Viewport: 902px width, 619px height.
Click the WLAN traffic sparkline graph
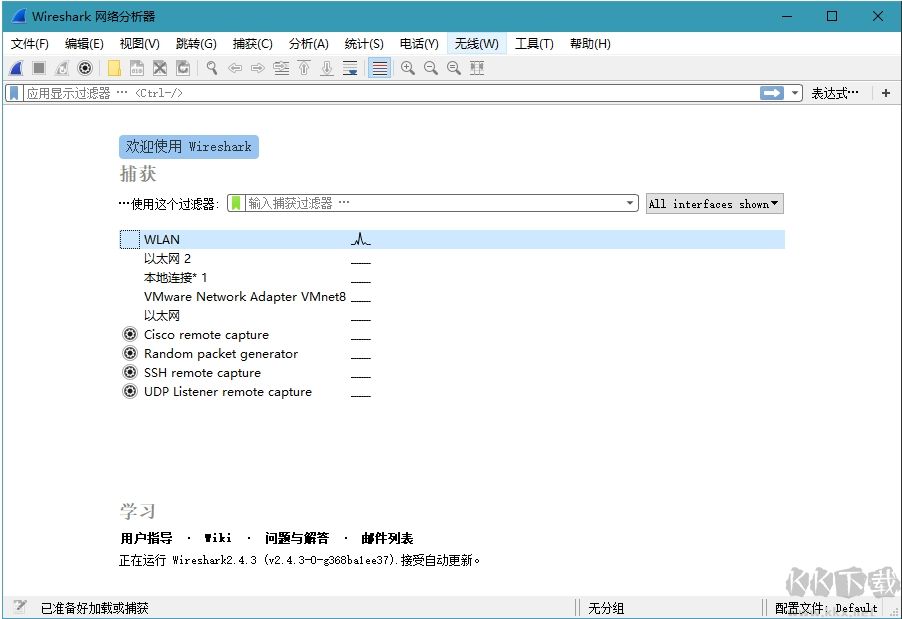(360, 239)
